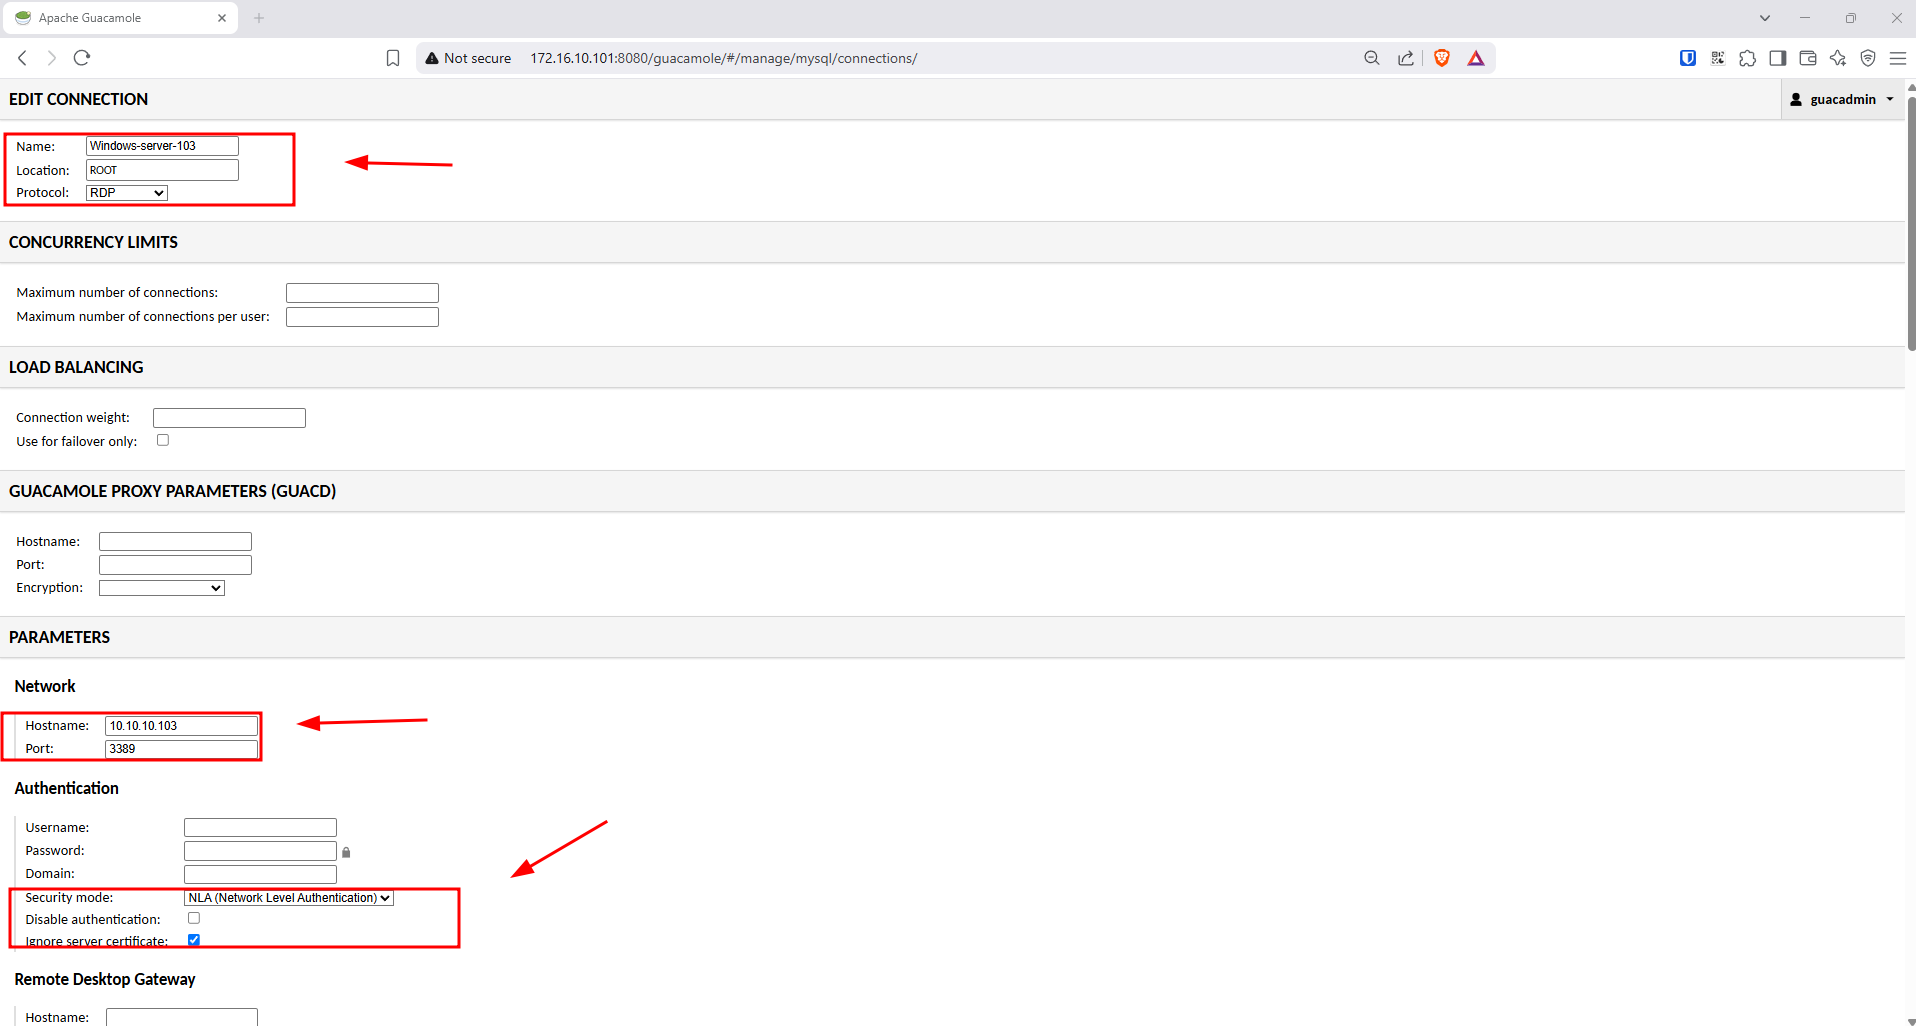1916x1026 pixels.
Task: Open the Brave Wallet icon
Action: point(1808,58)
